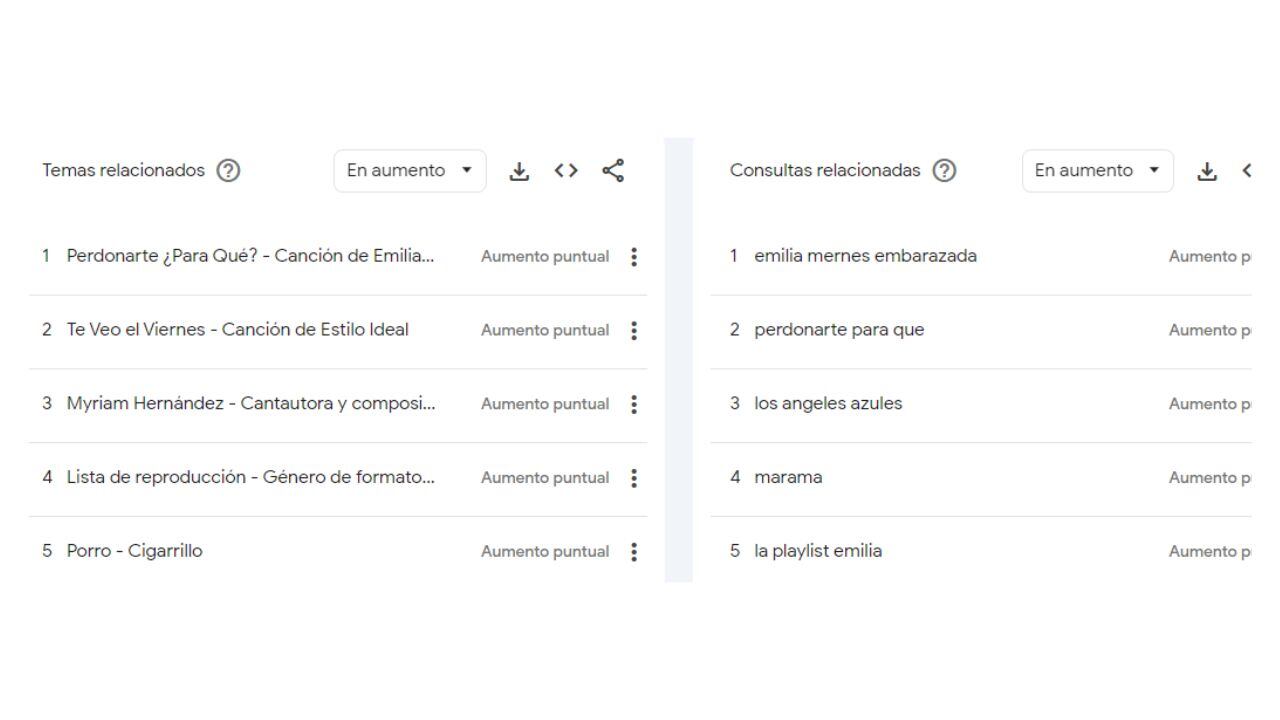Viewport: 1280px width, 720px height.
Task: Download the Temas relacionados data as CSV
Action: coord(518,171)
